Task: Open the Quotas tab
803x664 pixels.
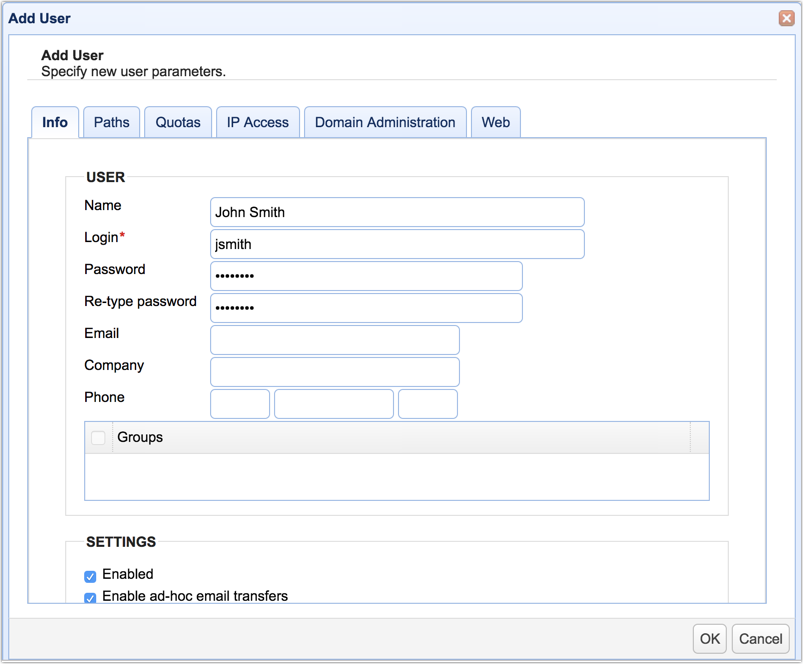Action: [177, 122]
